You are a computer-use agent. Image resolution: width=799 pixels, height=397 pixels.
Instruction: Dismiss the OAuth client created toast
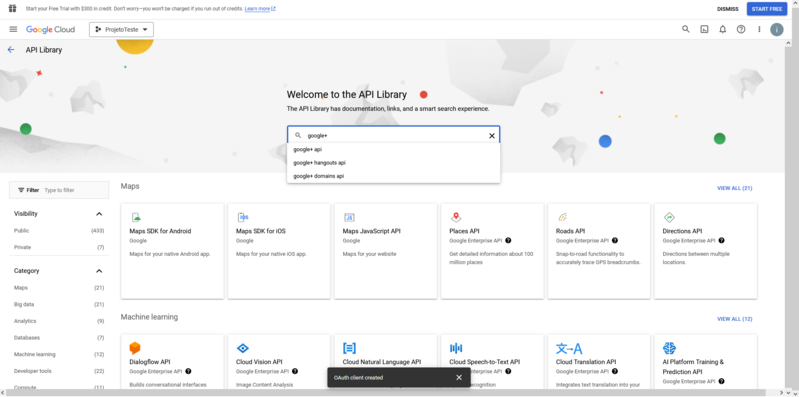(459, 378)
